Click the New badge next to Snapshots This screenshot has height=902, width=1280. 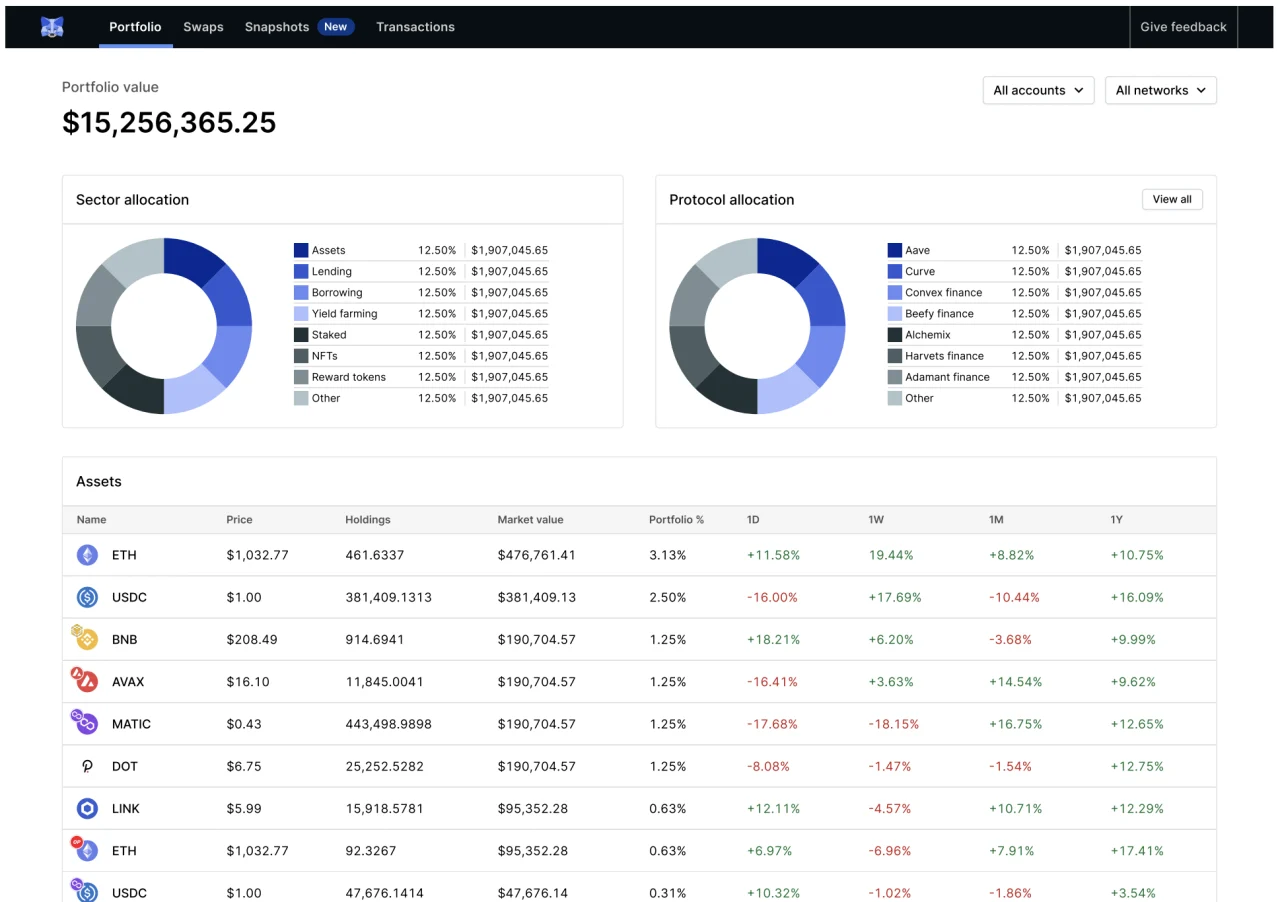coord(336,27)
